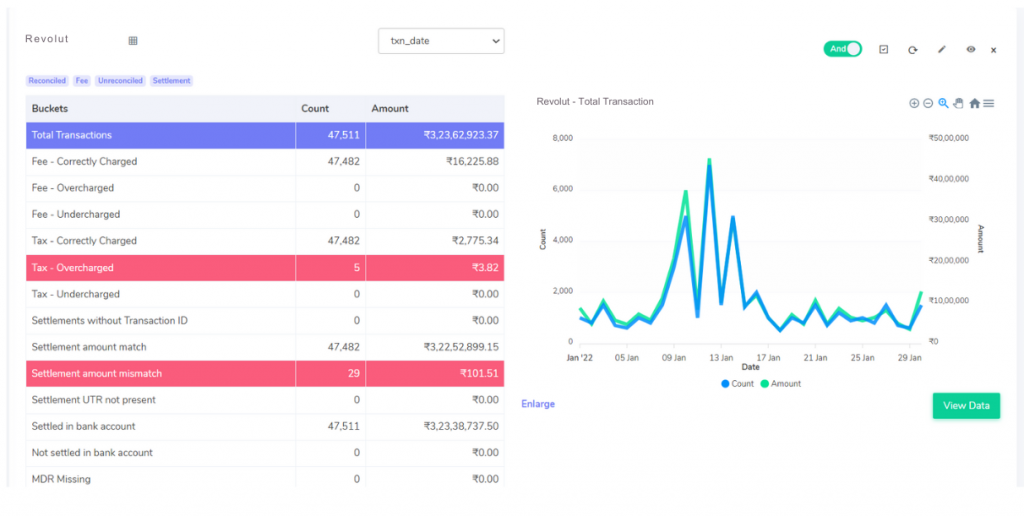
Task: Click the checkbox icon next to And toggle
Action: click(x=884, y=49)
